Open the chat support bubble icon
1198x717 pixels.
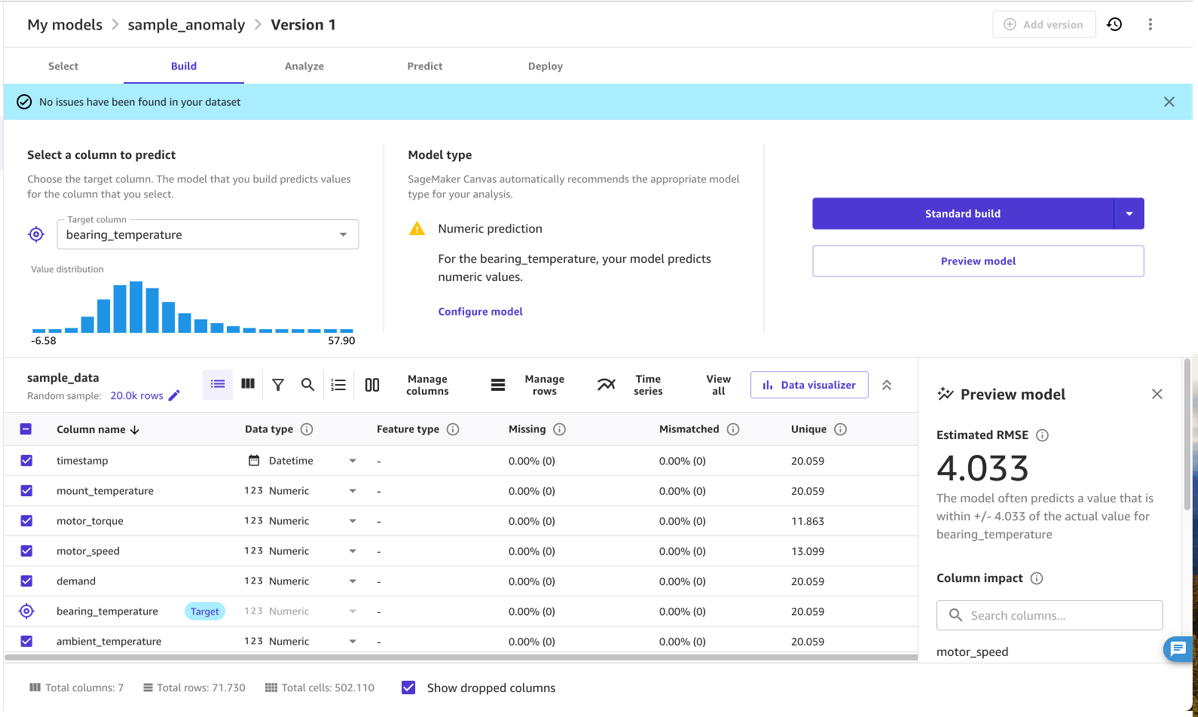point(1178,649)
